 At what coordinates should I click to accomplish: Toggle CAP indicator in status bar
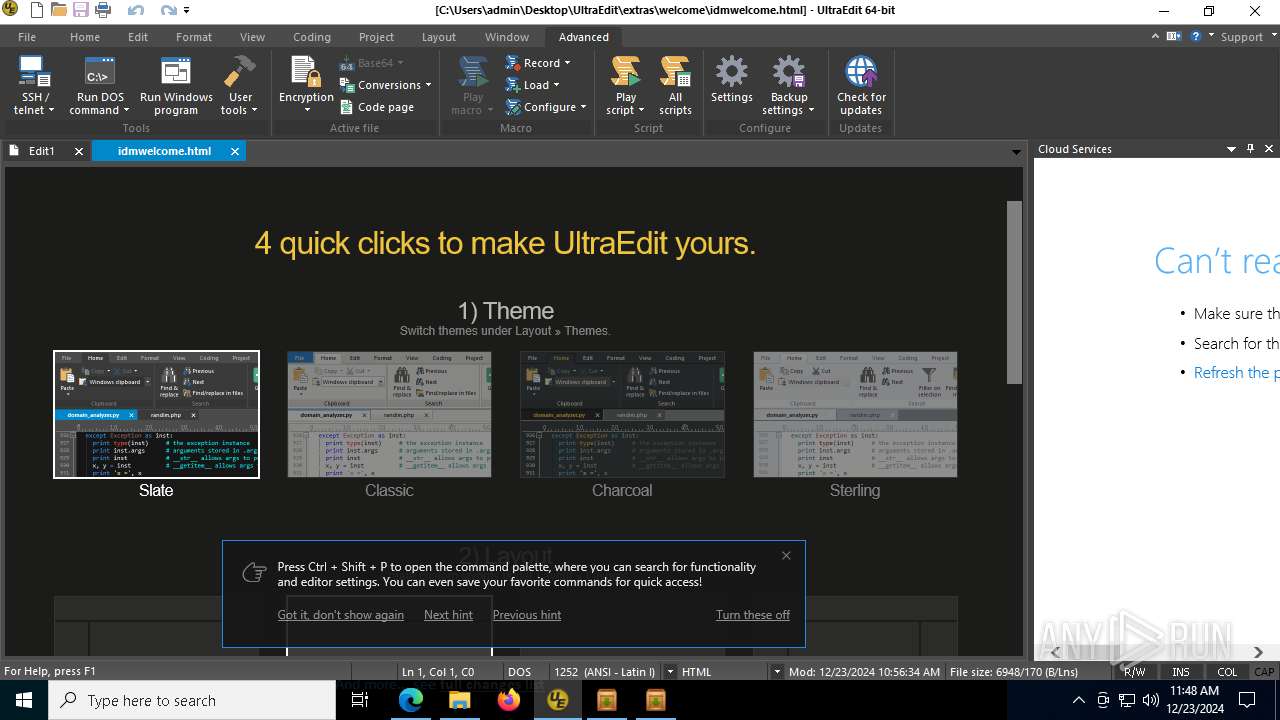[x=1265, y=672]
